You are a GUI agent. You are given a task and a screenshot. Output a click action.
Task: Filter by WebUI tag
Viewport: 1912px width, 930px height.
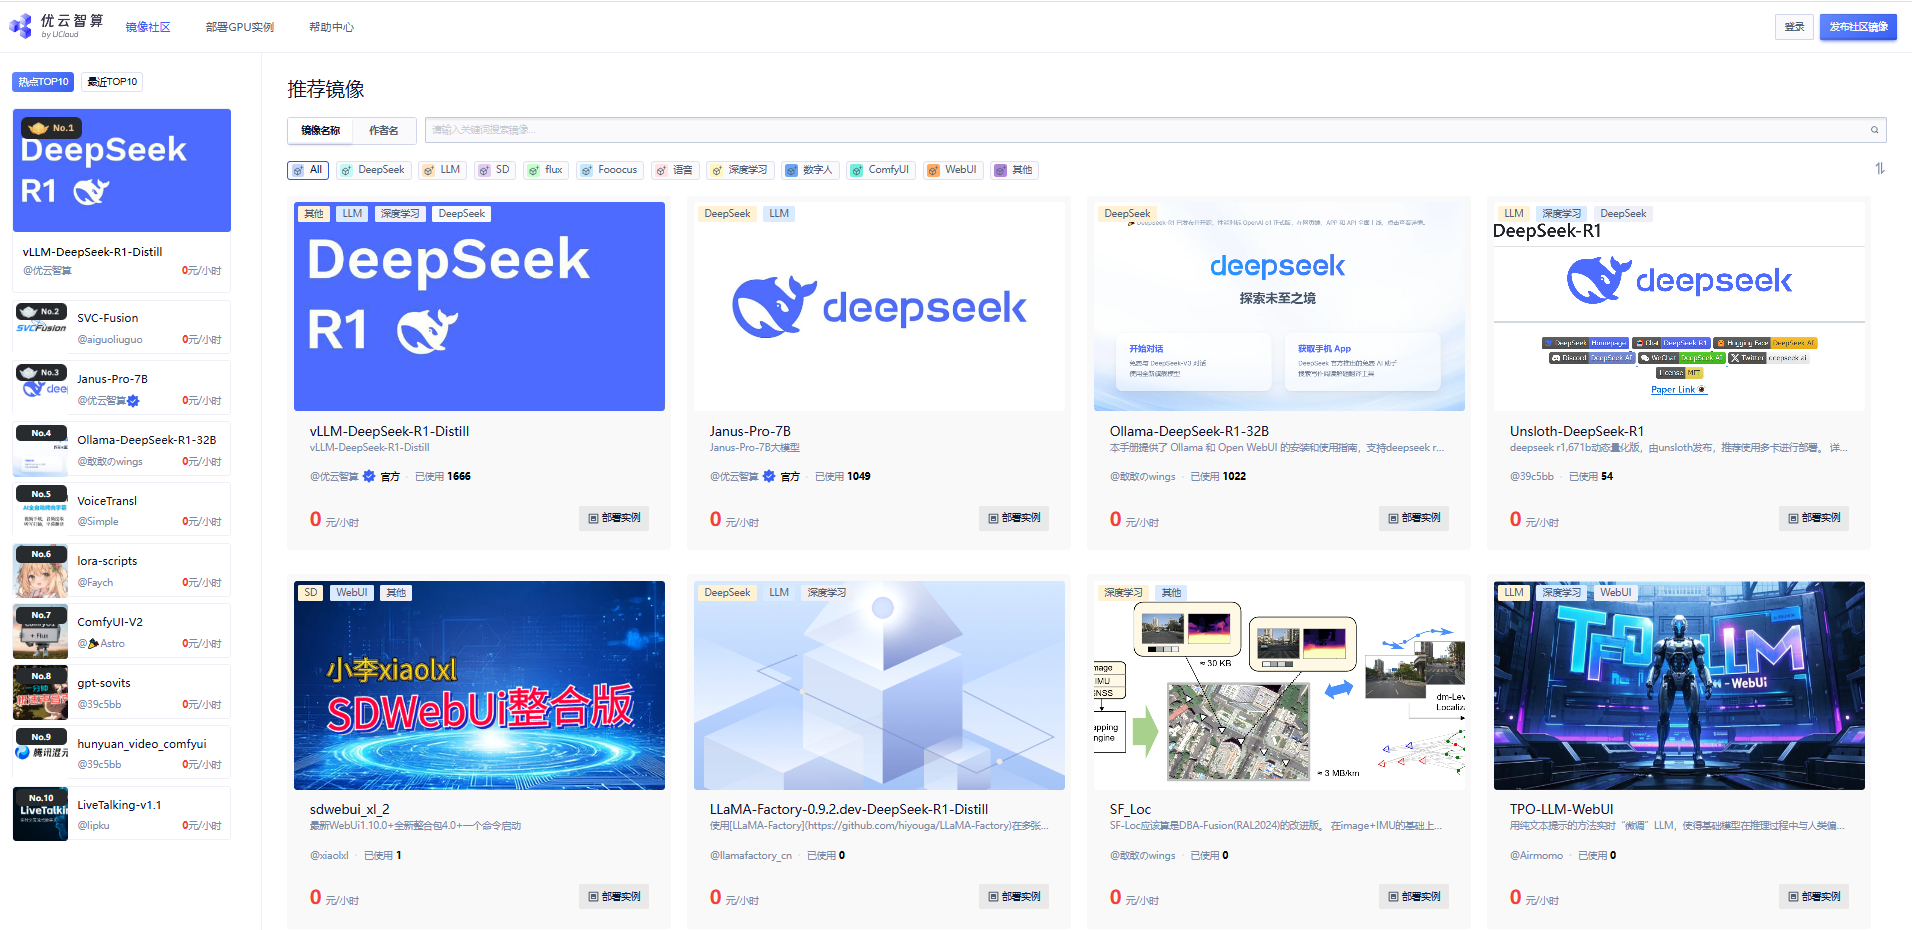(953, 170)
